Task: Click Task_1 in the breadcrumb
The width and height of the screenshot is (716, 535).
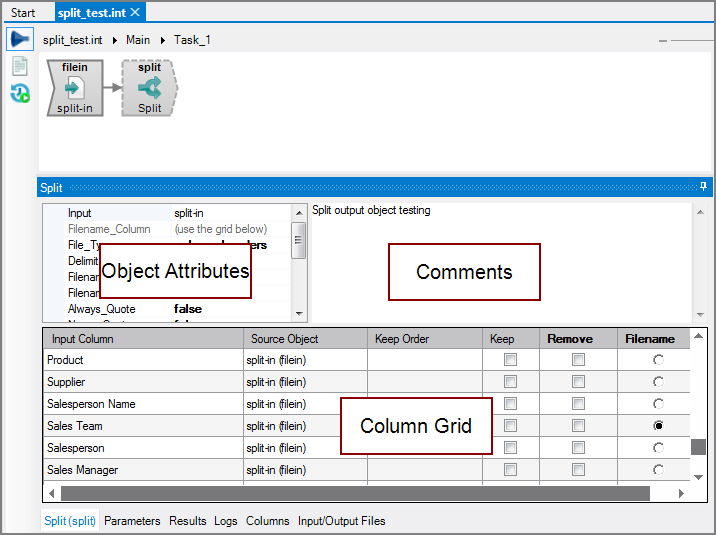Action: 192,41
